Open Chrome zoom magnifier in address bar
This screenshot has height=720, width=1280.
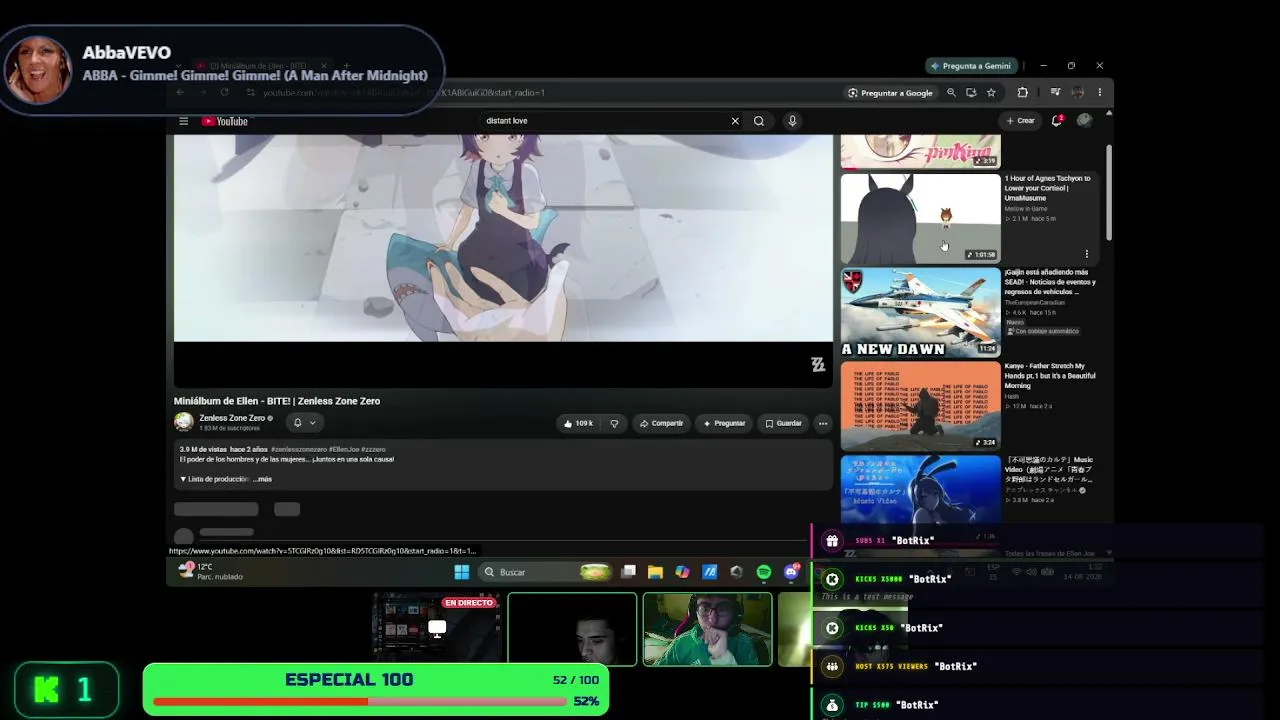951,93
